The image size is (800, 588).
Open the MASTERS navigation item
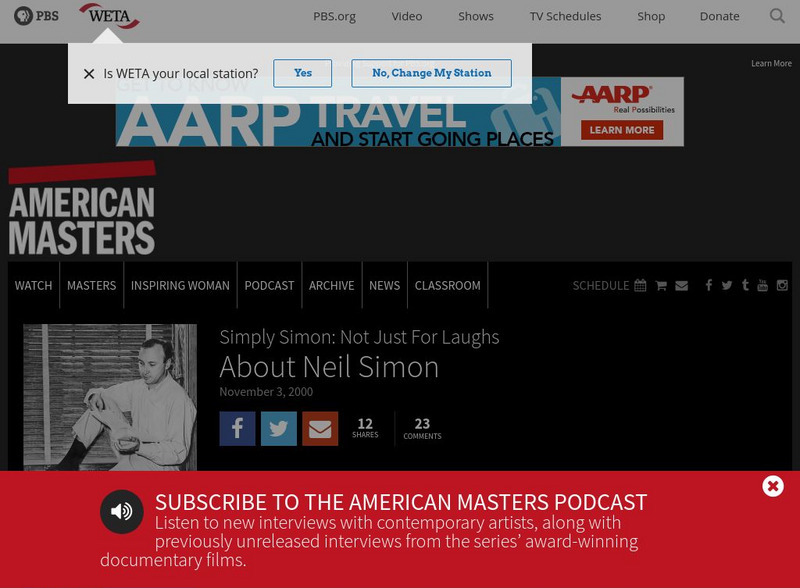point(91,285)
